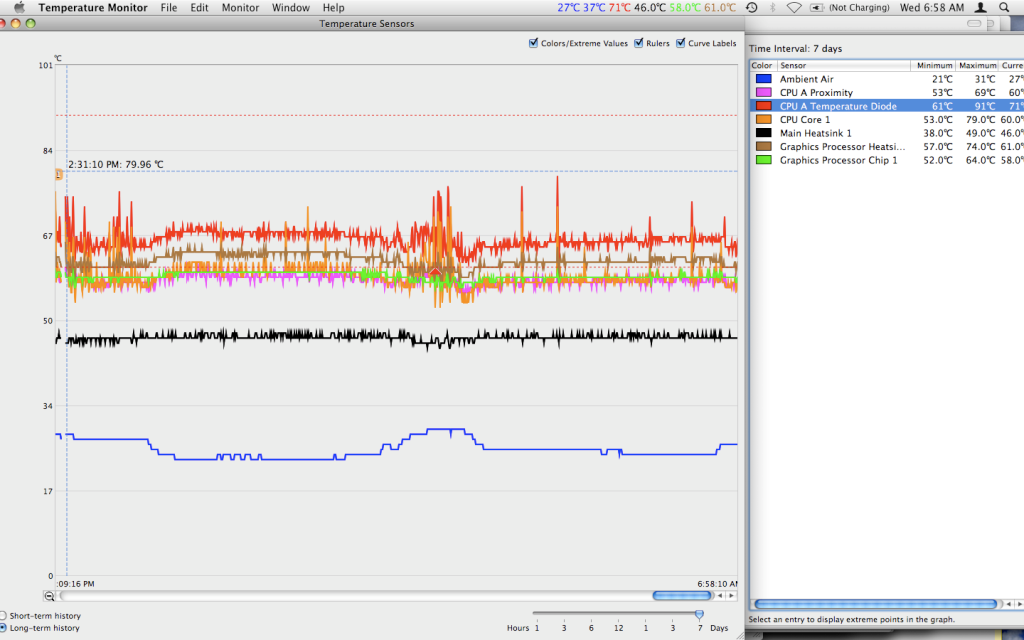Open the Wi-Fi status menu icon
Viewport: 1024px width, 640px height.
(x=794, y=7)
